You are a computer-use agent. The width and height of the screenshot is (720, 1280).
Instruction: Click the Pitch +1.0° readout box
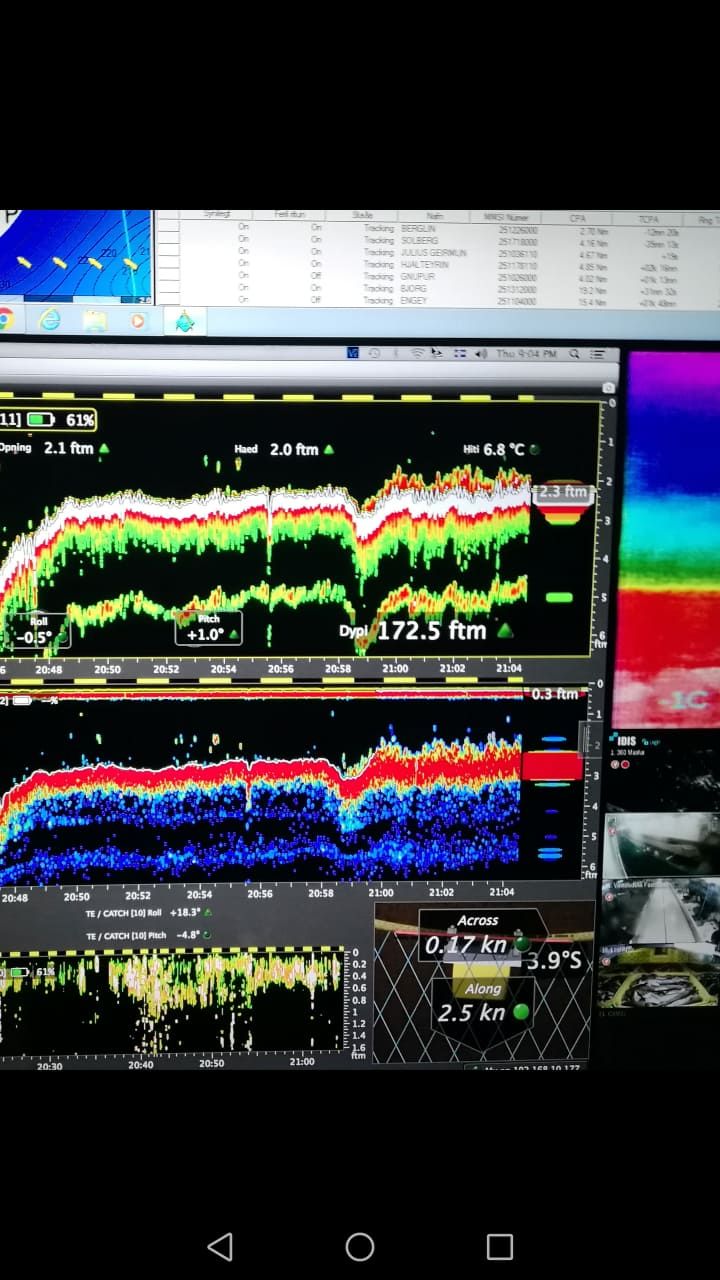[208, 629]
